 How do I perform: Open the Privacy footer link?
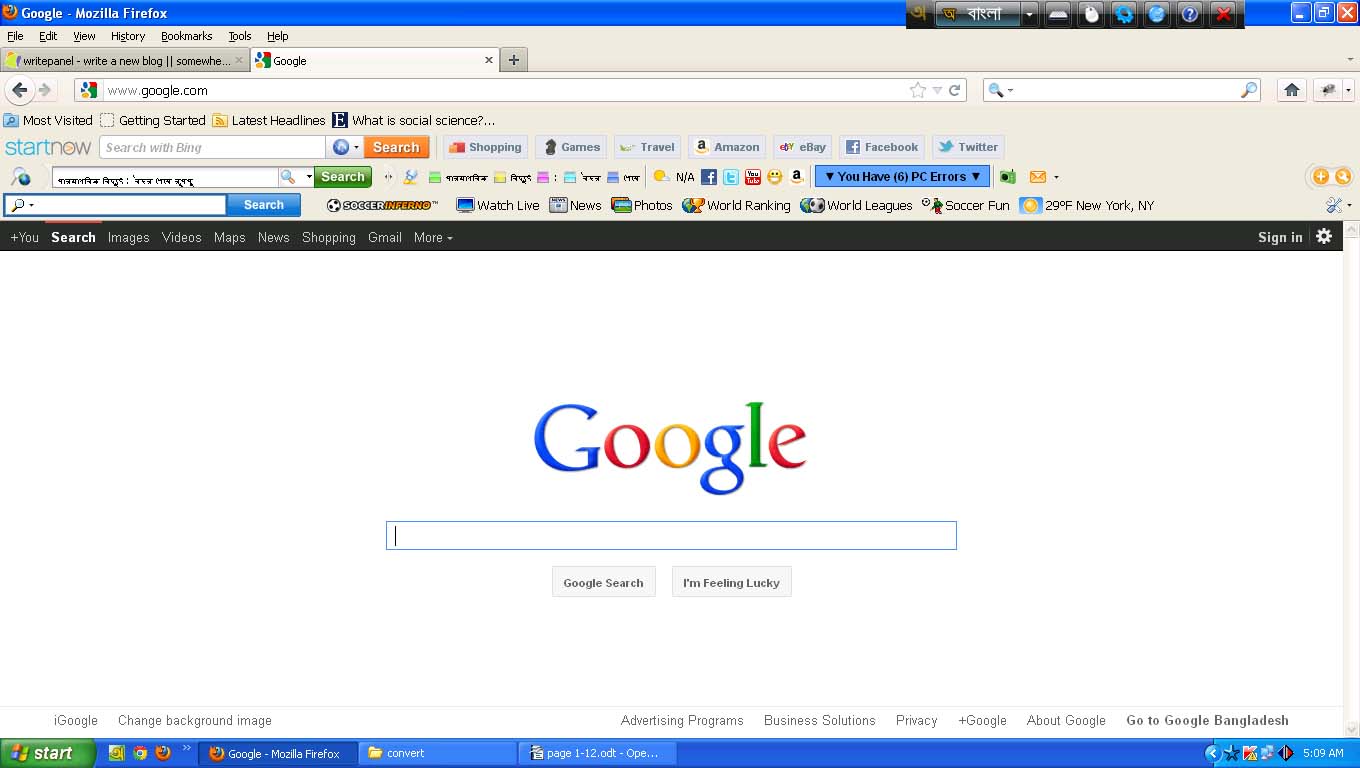tap(916, 720)
